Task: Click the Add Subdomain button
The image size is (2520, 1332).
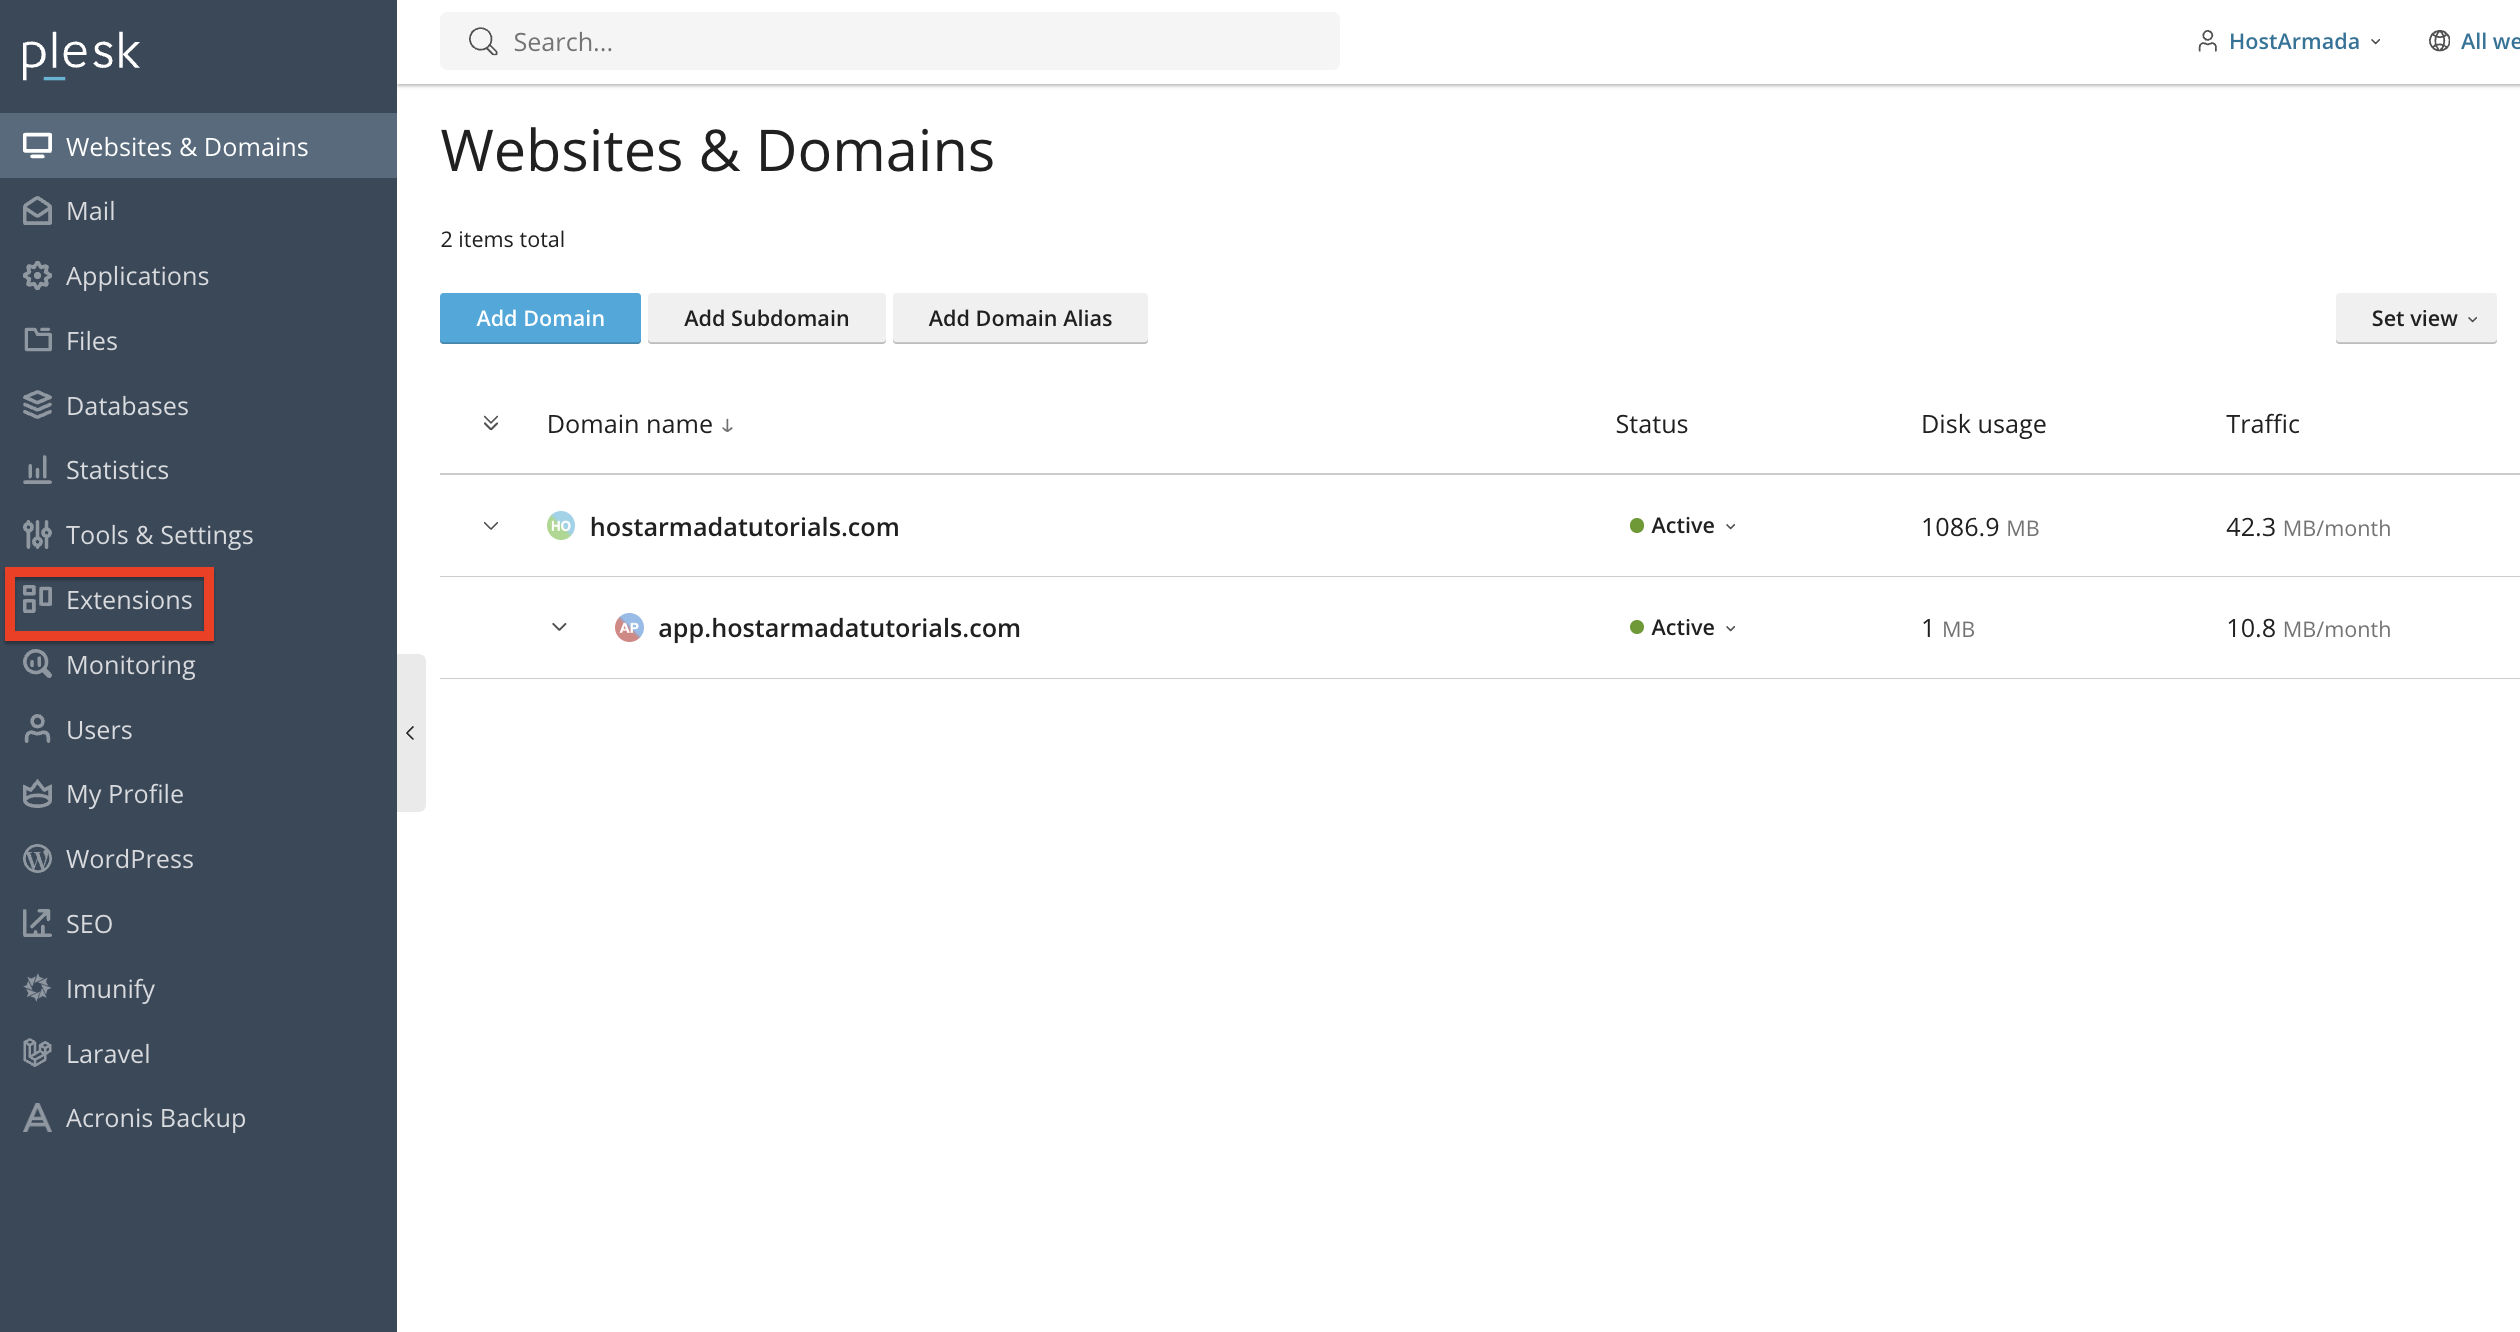Action: (767, 318)
